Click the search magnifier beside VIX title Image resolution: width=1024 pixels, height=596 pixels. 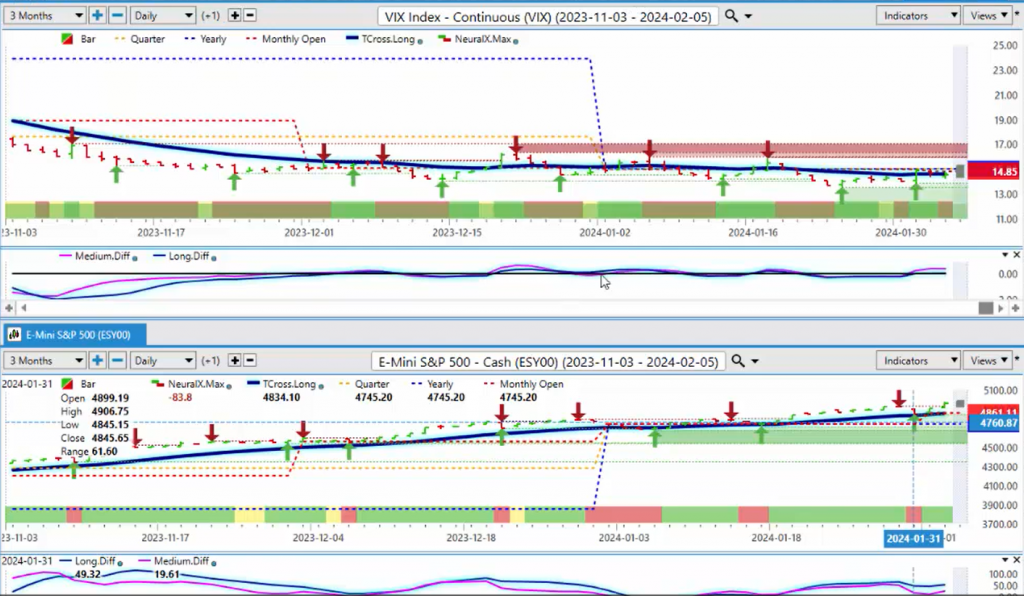point(731,16)
